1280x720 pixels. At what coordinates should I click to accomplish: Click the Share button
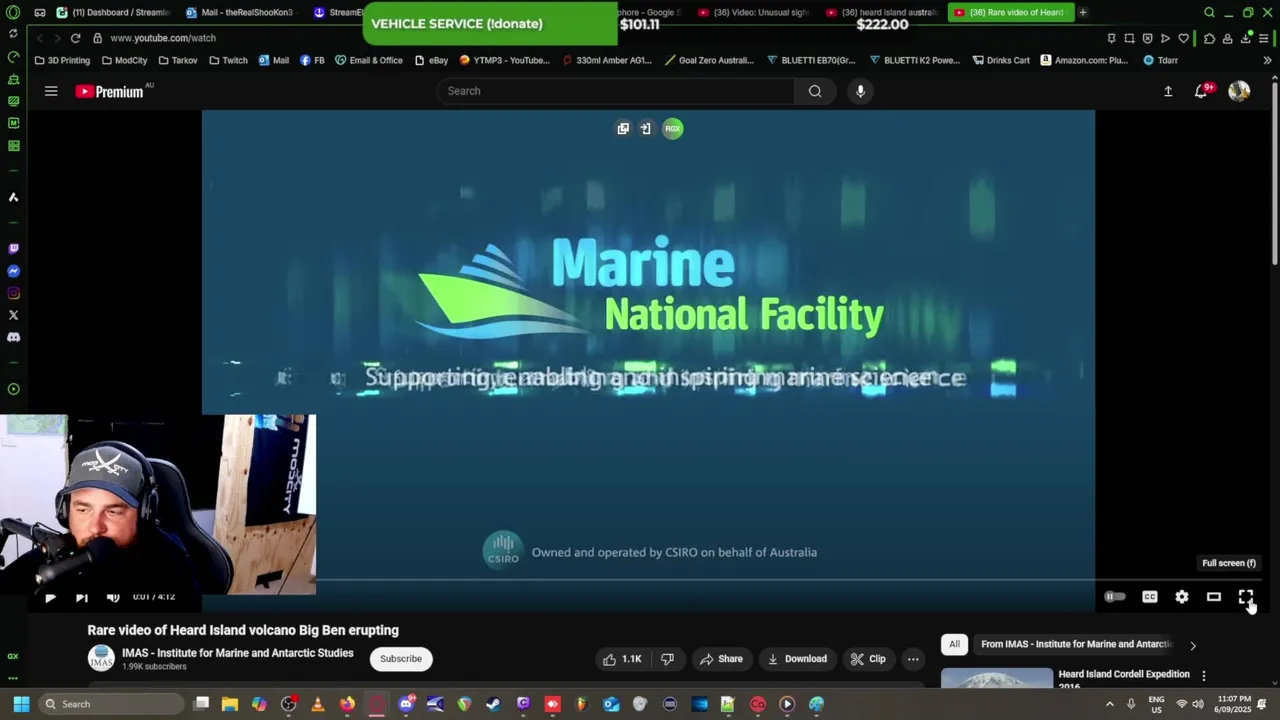click(721, 659)
